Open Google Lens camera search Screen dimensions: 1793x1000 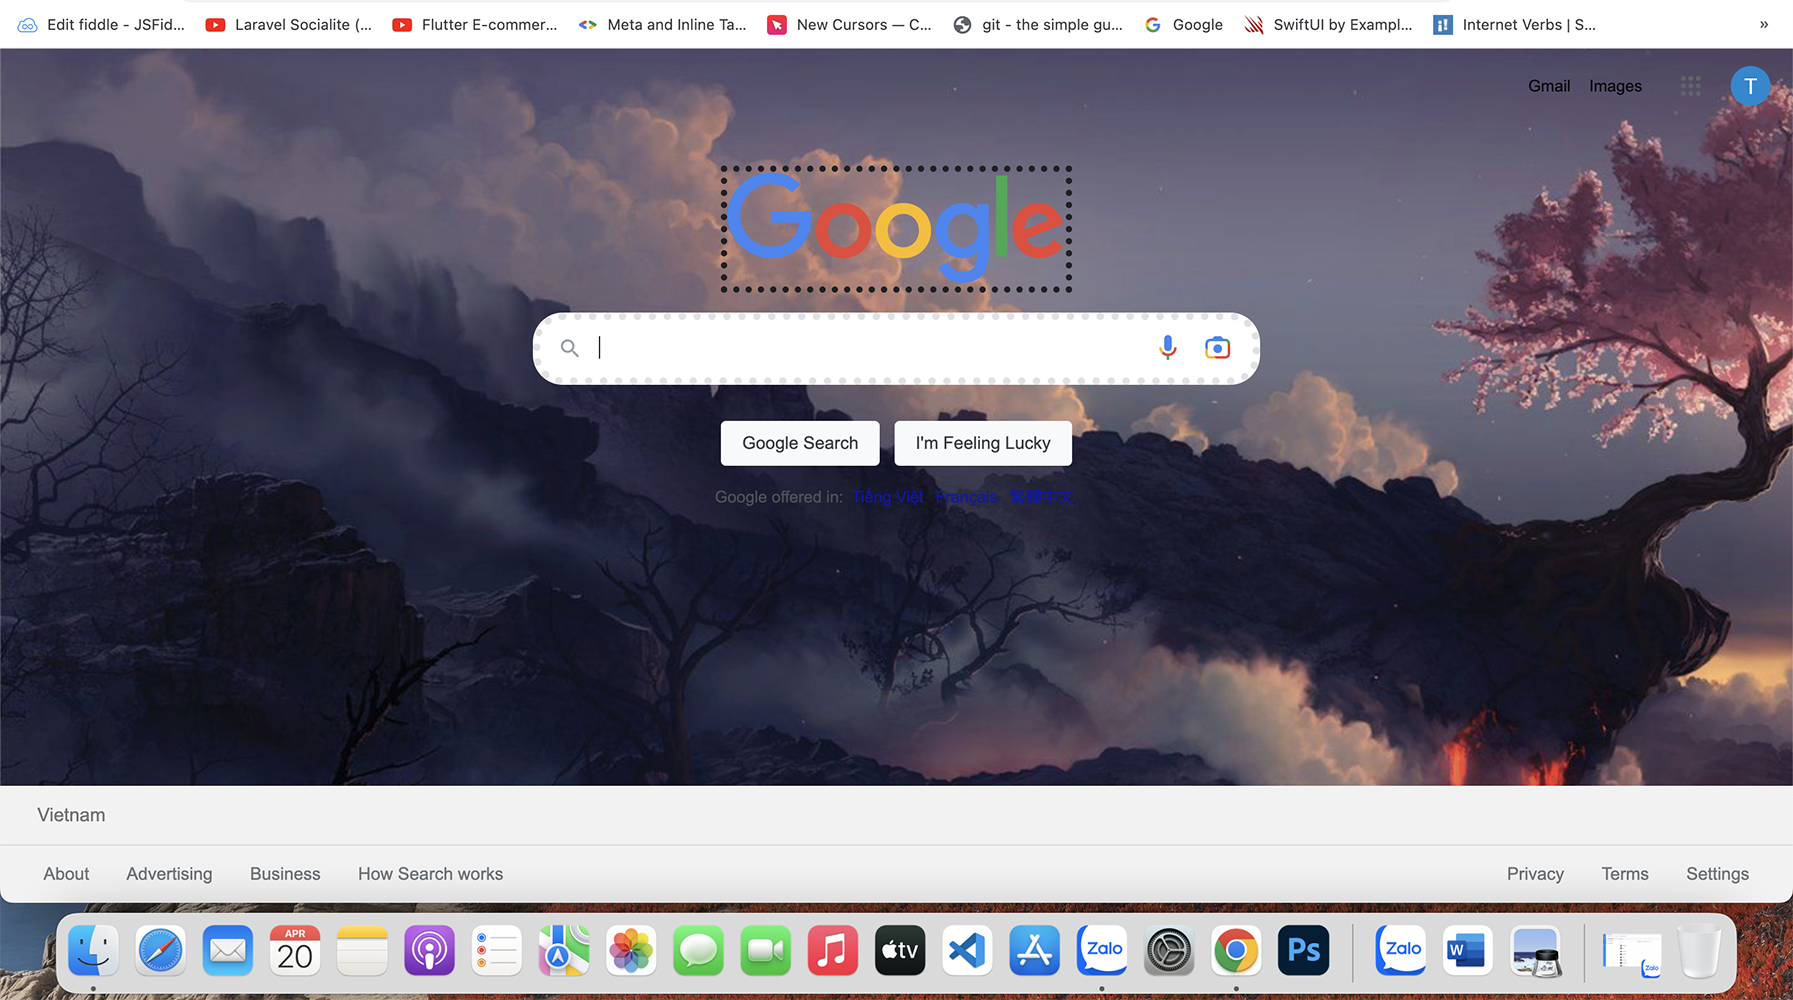coord(1217,347)
